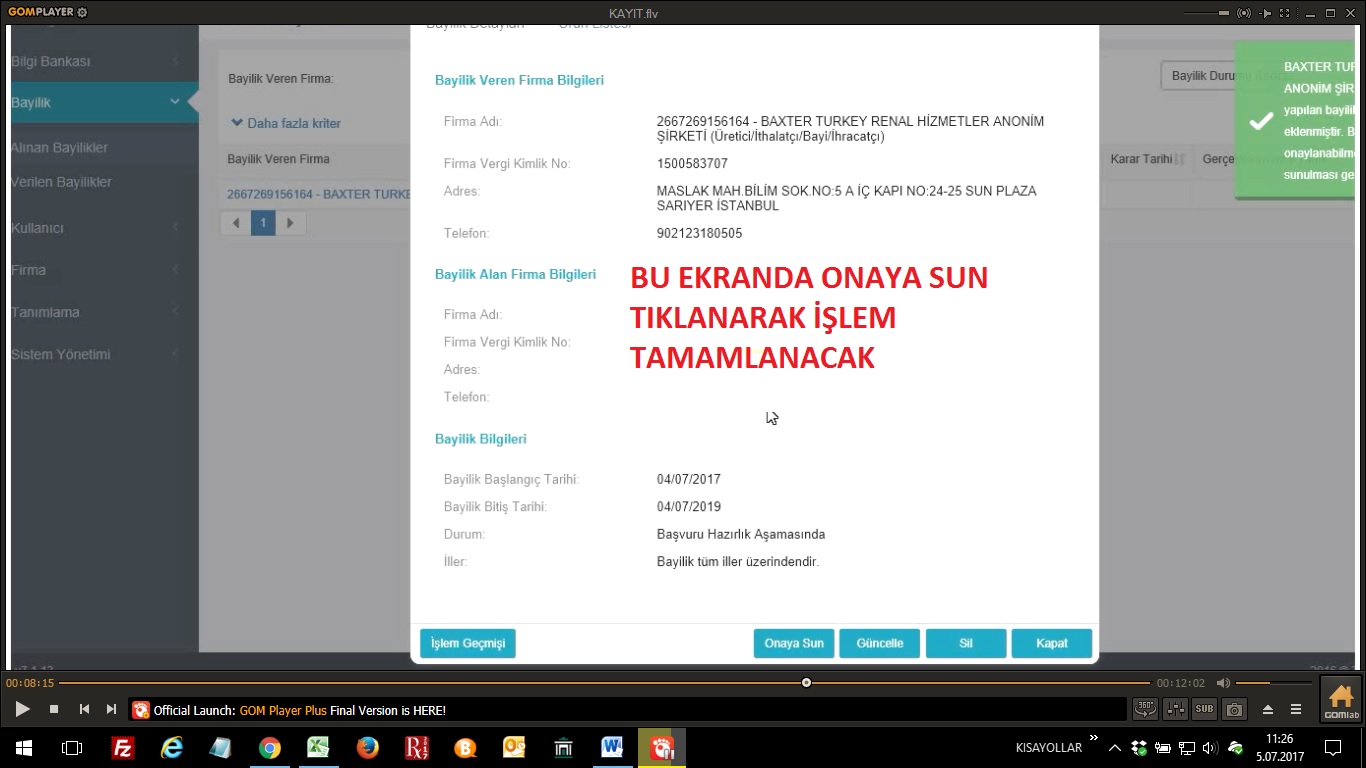
Task: Mute audio via the speaker icon
Action: tap(1222, 683)
